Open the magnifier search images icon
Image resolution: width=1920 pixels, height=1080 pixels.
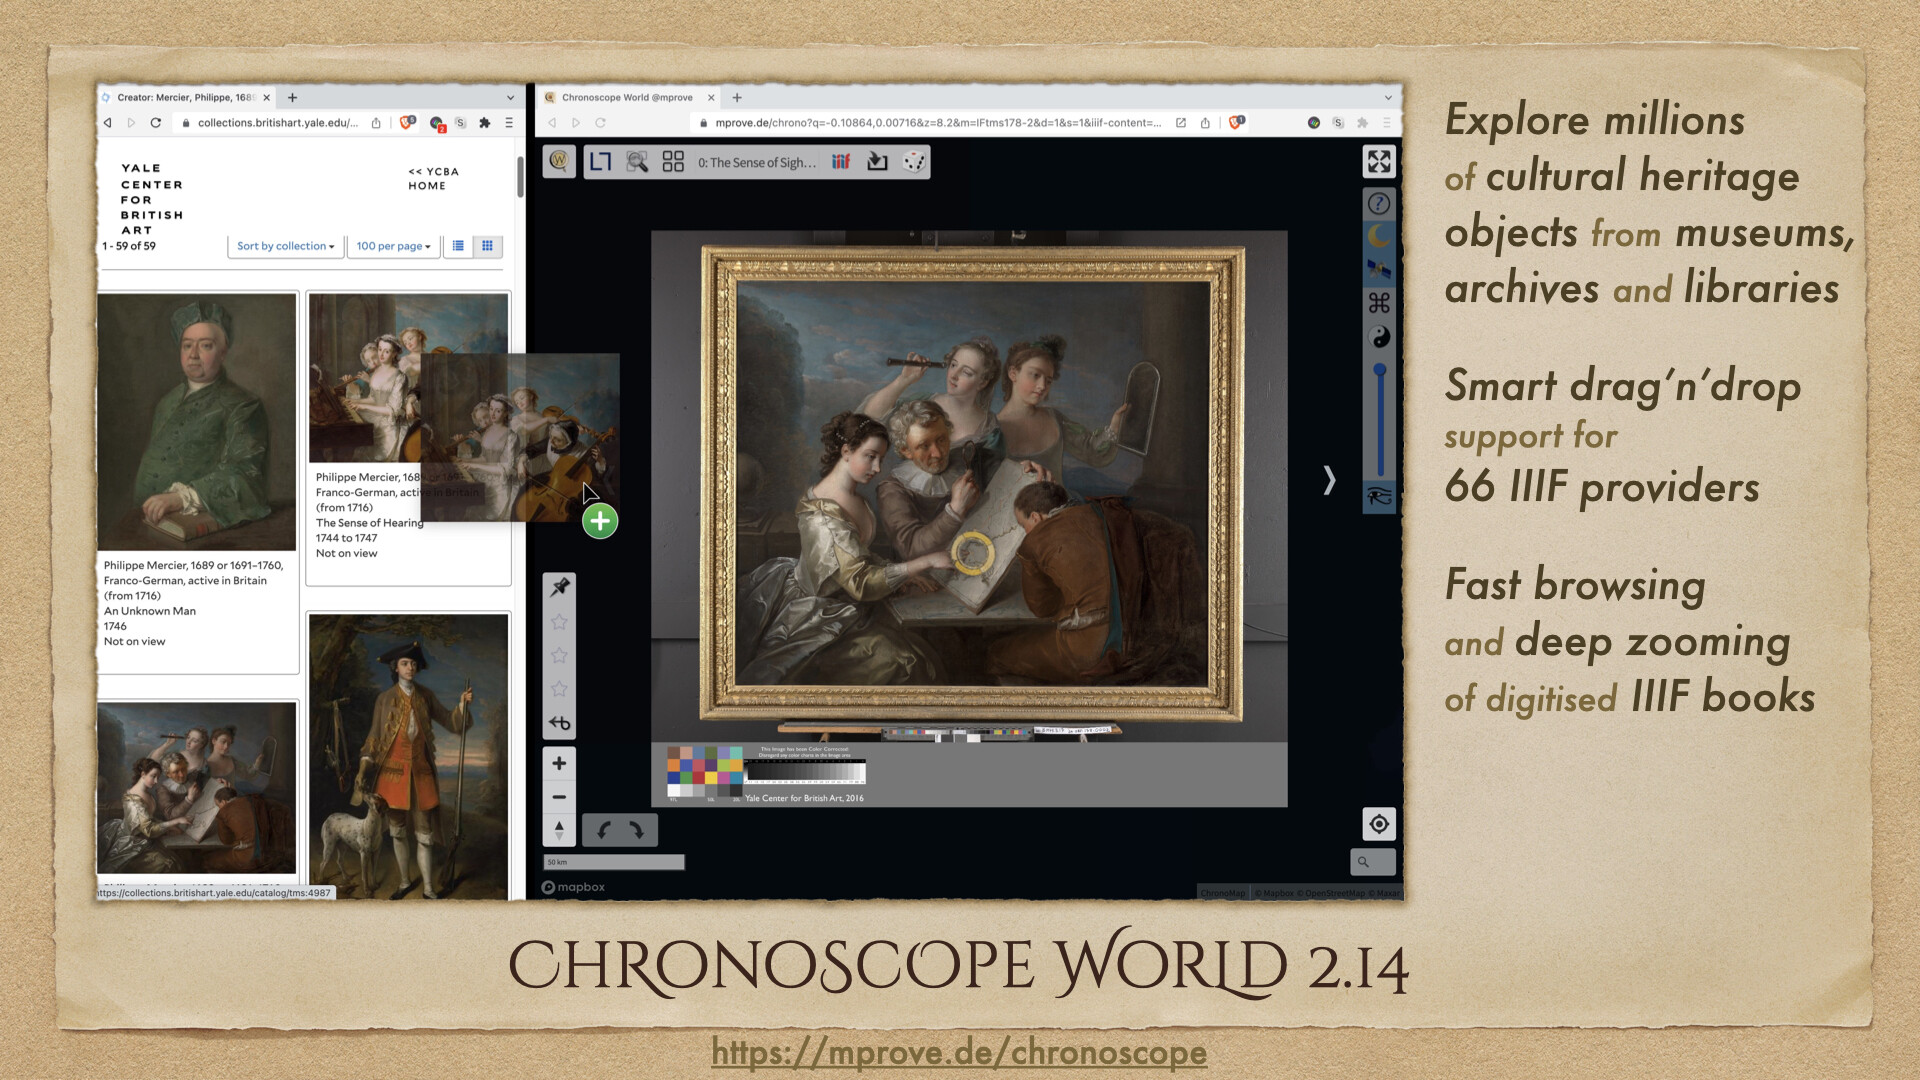point(637,161)
